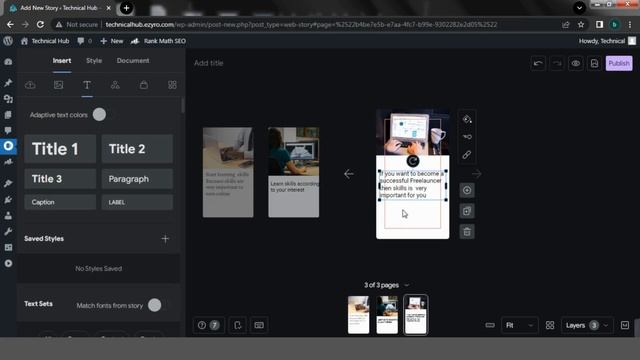Open the Shopping tab icon
This screenshot has width=640, height=360.
(x=144, y=85)
